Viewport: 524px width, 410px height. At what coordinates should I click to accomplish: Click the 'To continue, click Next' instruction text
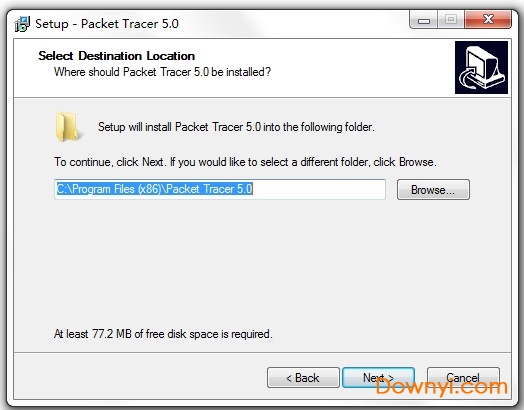coord(245,162)
